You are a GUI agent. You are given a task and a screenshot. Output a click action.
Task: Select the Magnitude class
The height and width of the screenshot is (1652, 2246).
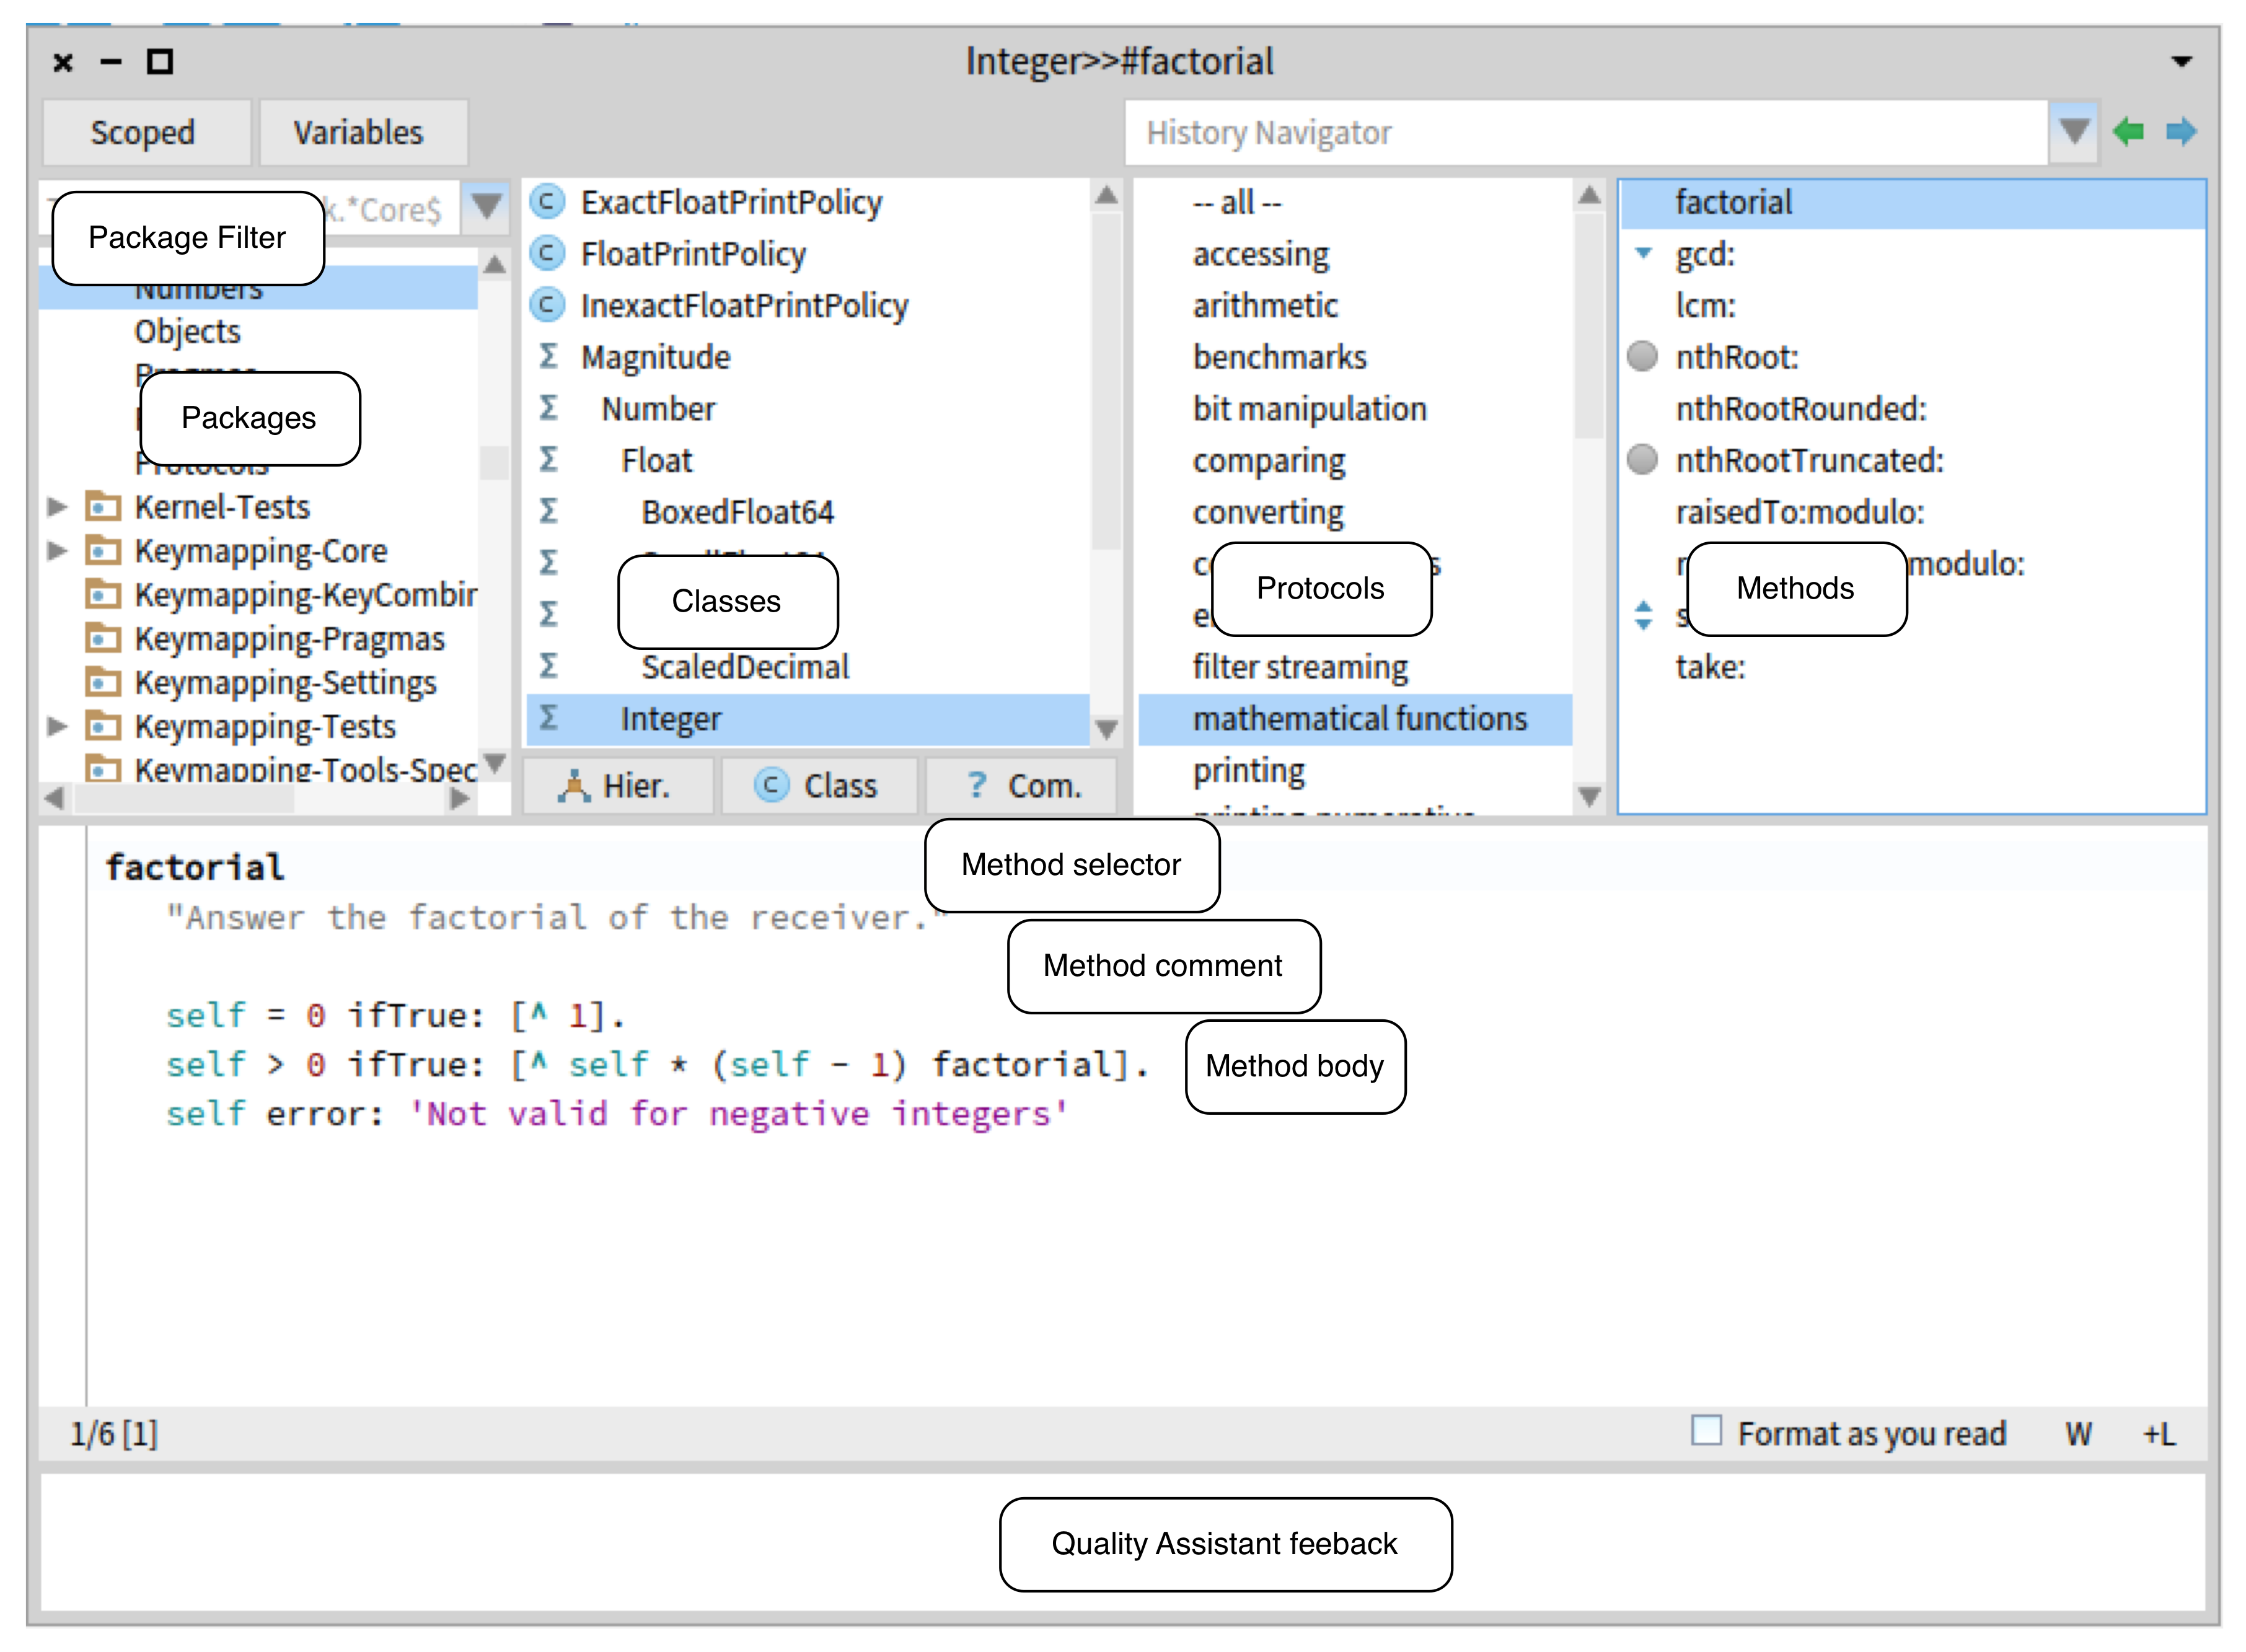(x=656, y=357)
